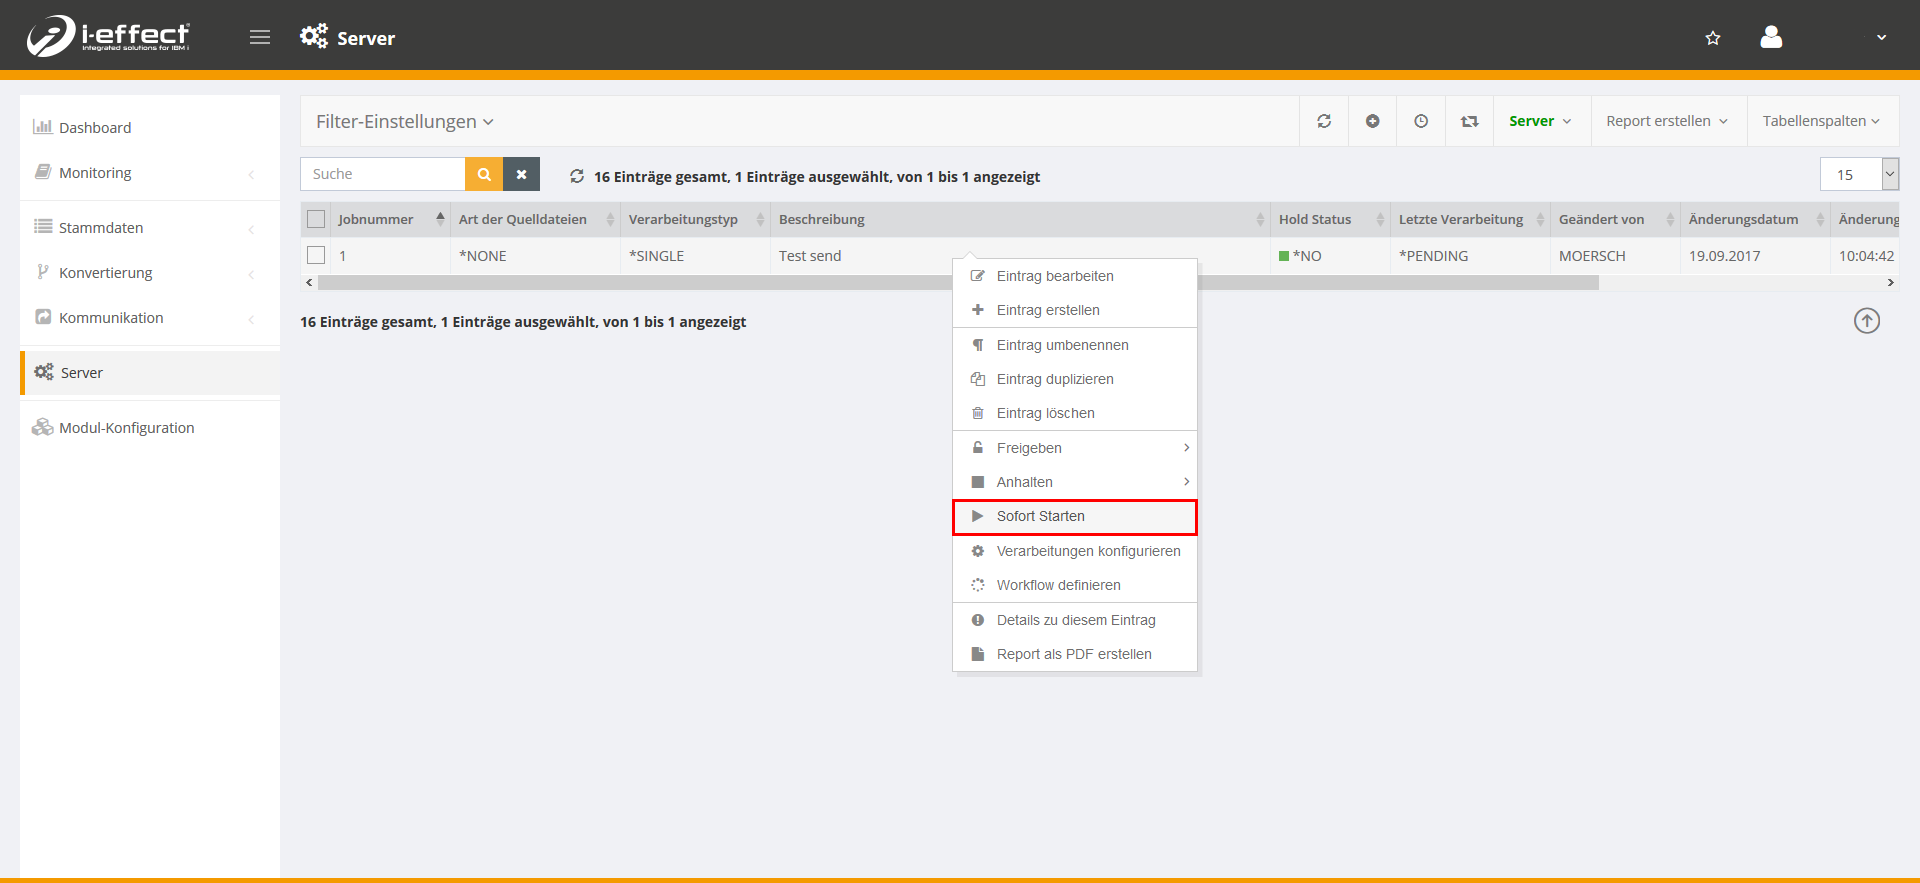
Task: Open the Report erstellen dropdown
Action: pos(1666,121)
